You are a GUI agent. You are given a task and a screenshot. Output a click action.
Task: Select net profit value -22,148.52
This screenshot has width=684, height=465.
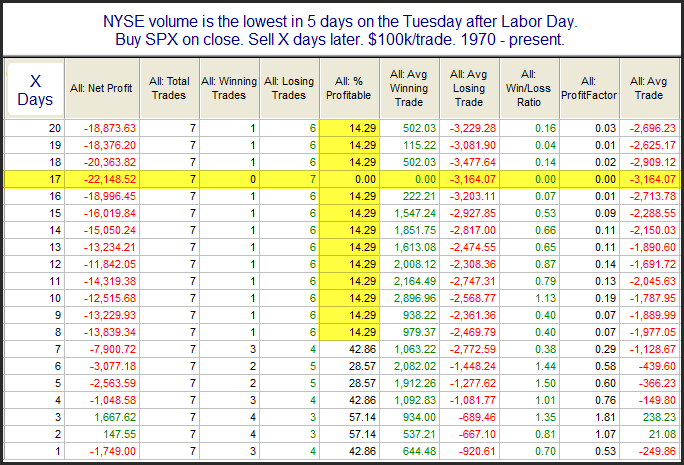point(110,179)
